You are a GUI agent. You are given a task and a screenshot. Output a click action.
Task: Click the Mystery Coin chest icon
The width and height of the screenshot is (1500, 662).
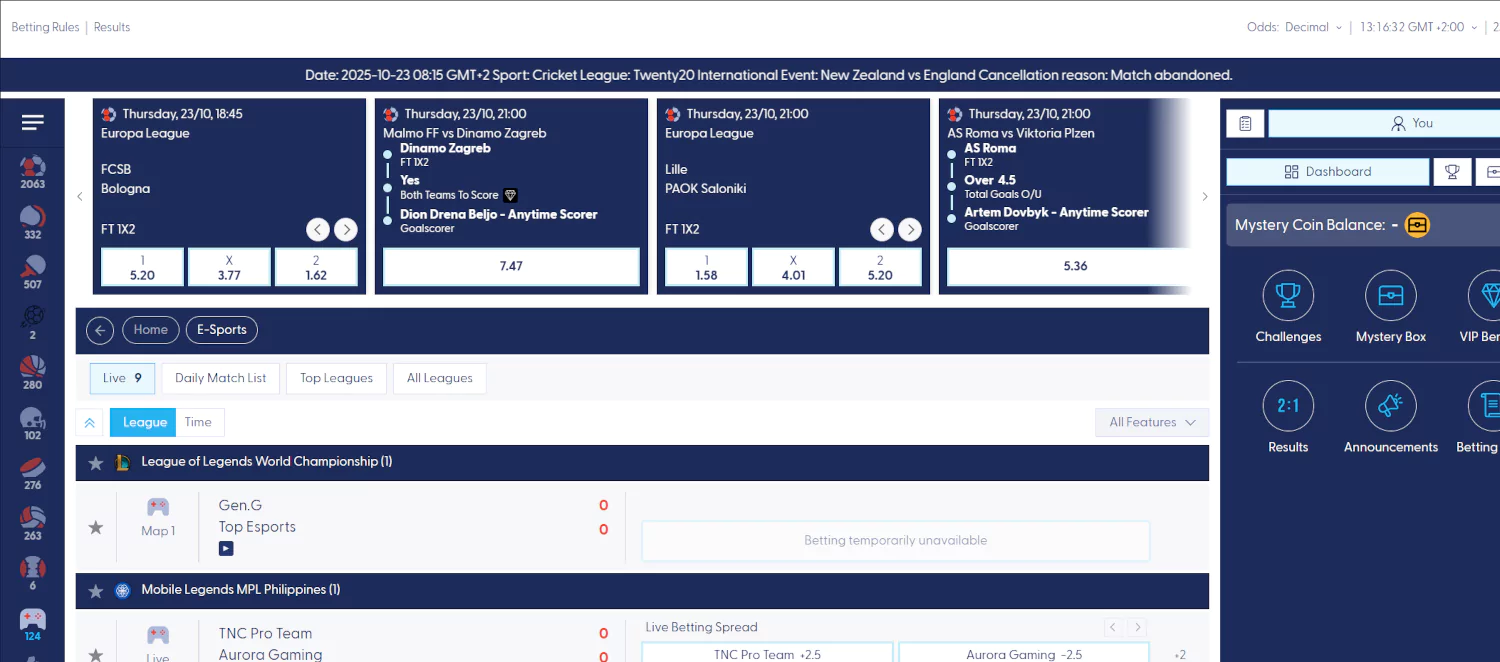tap(1417, 225)
